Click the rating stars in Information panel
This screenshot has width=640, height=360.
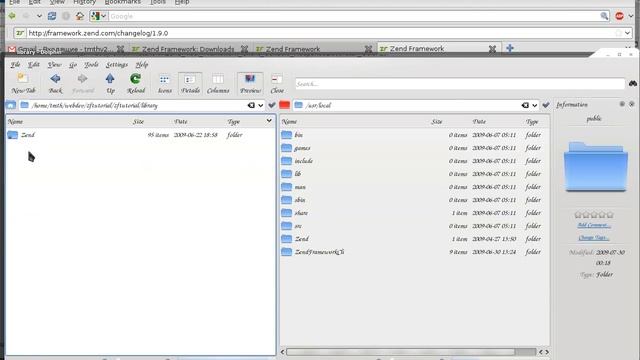594,214
